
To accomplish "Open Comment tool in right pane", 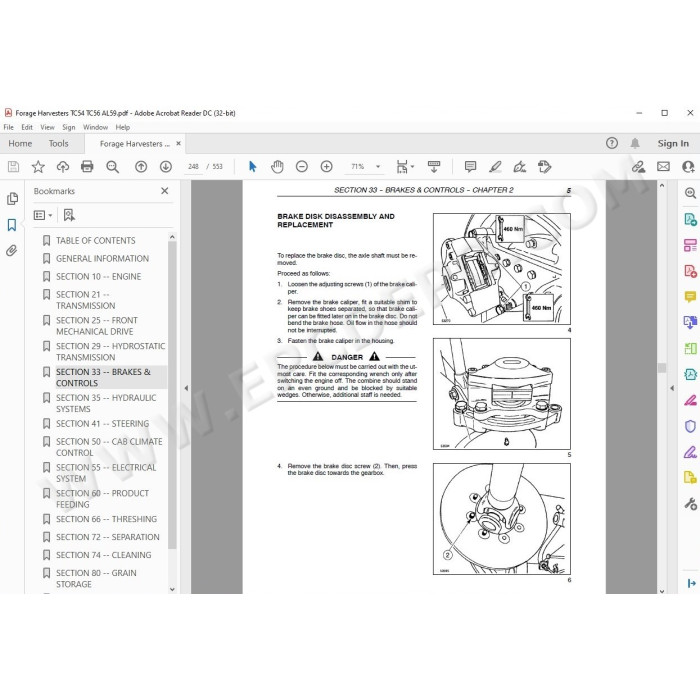I will (x=690, y=296).
